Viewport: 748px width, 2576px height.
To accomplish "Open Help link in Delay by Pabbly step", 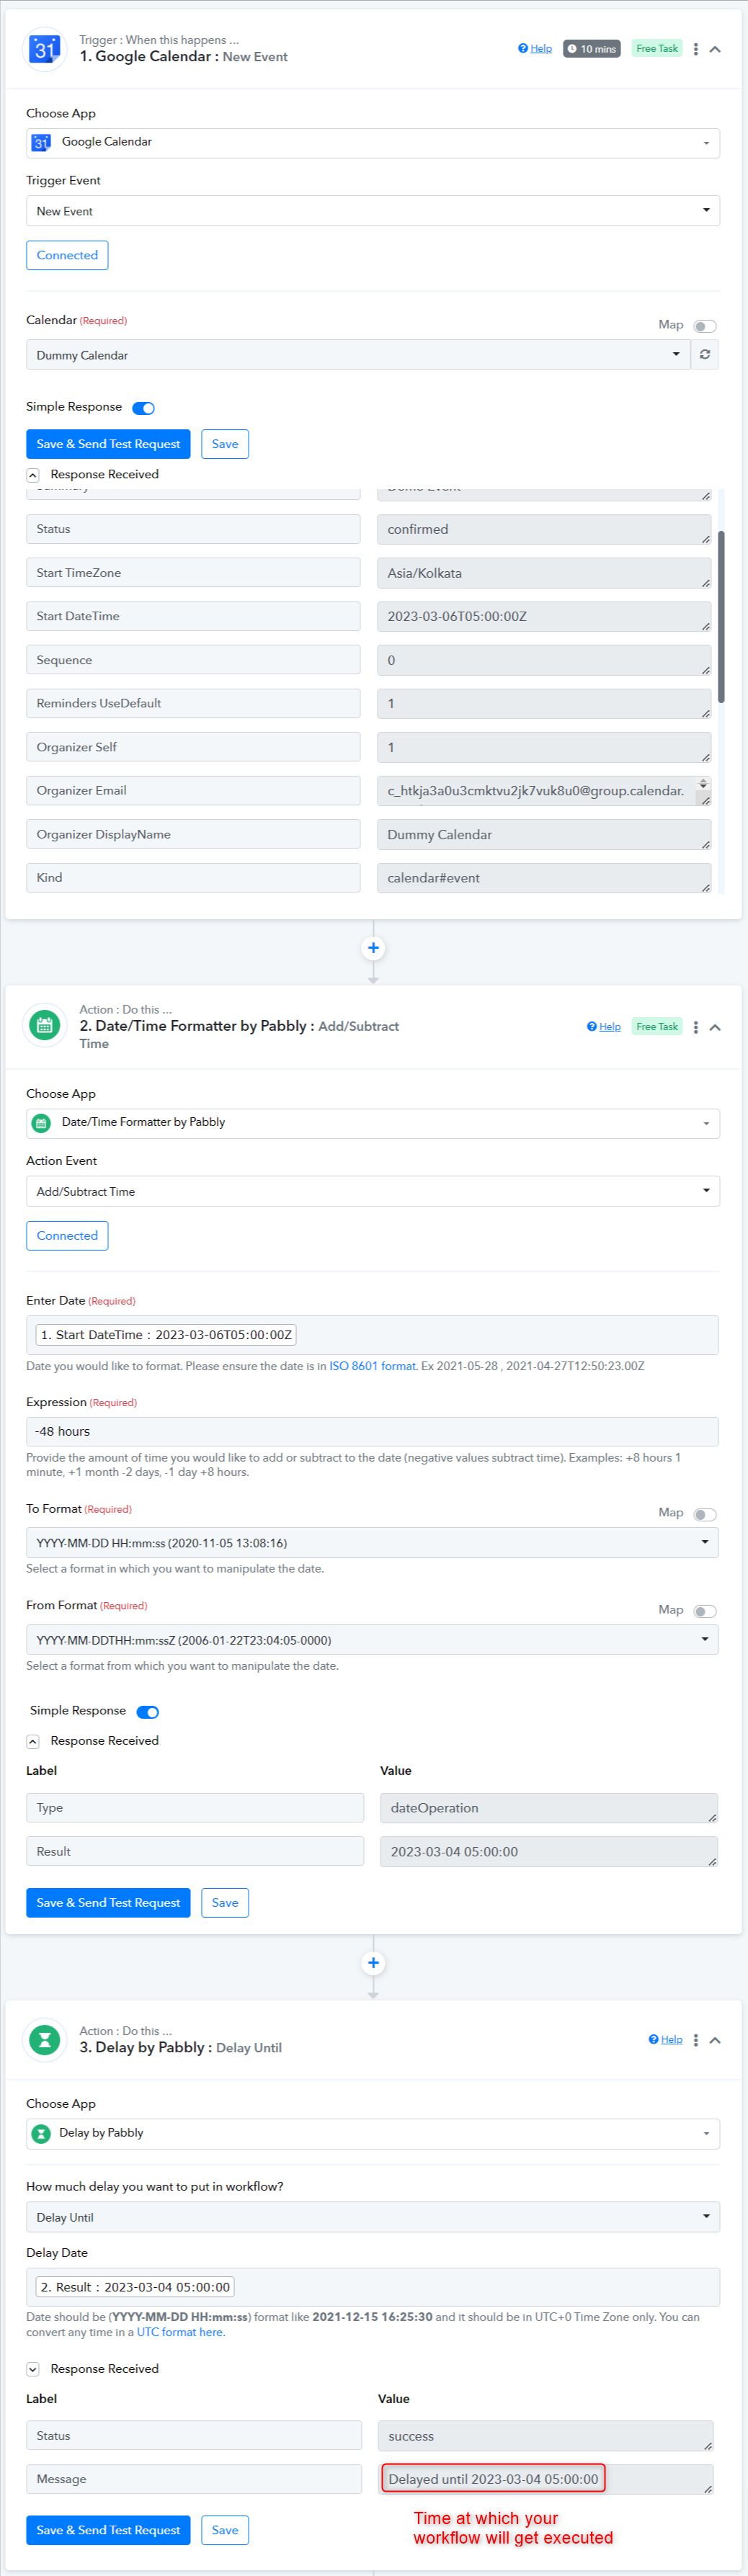I will point(666,2039).
